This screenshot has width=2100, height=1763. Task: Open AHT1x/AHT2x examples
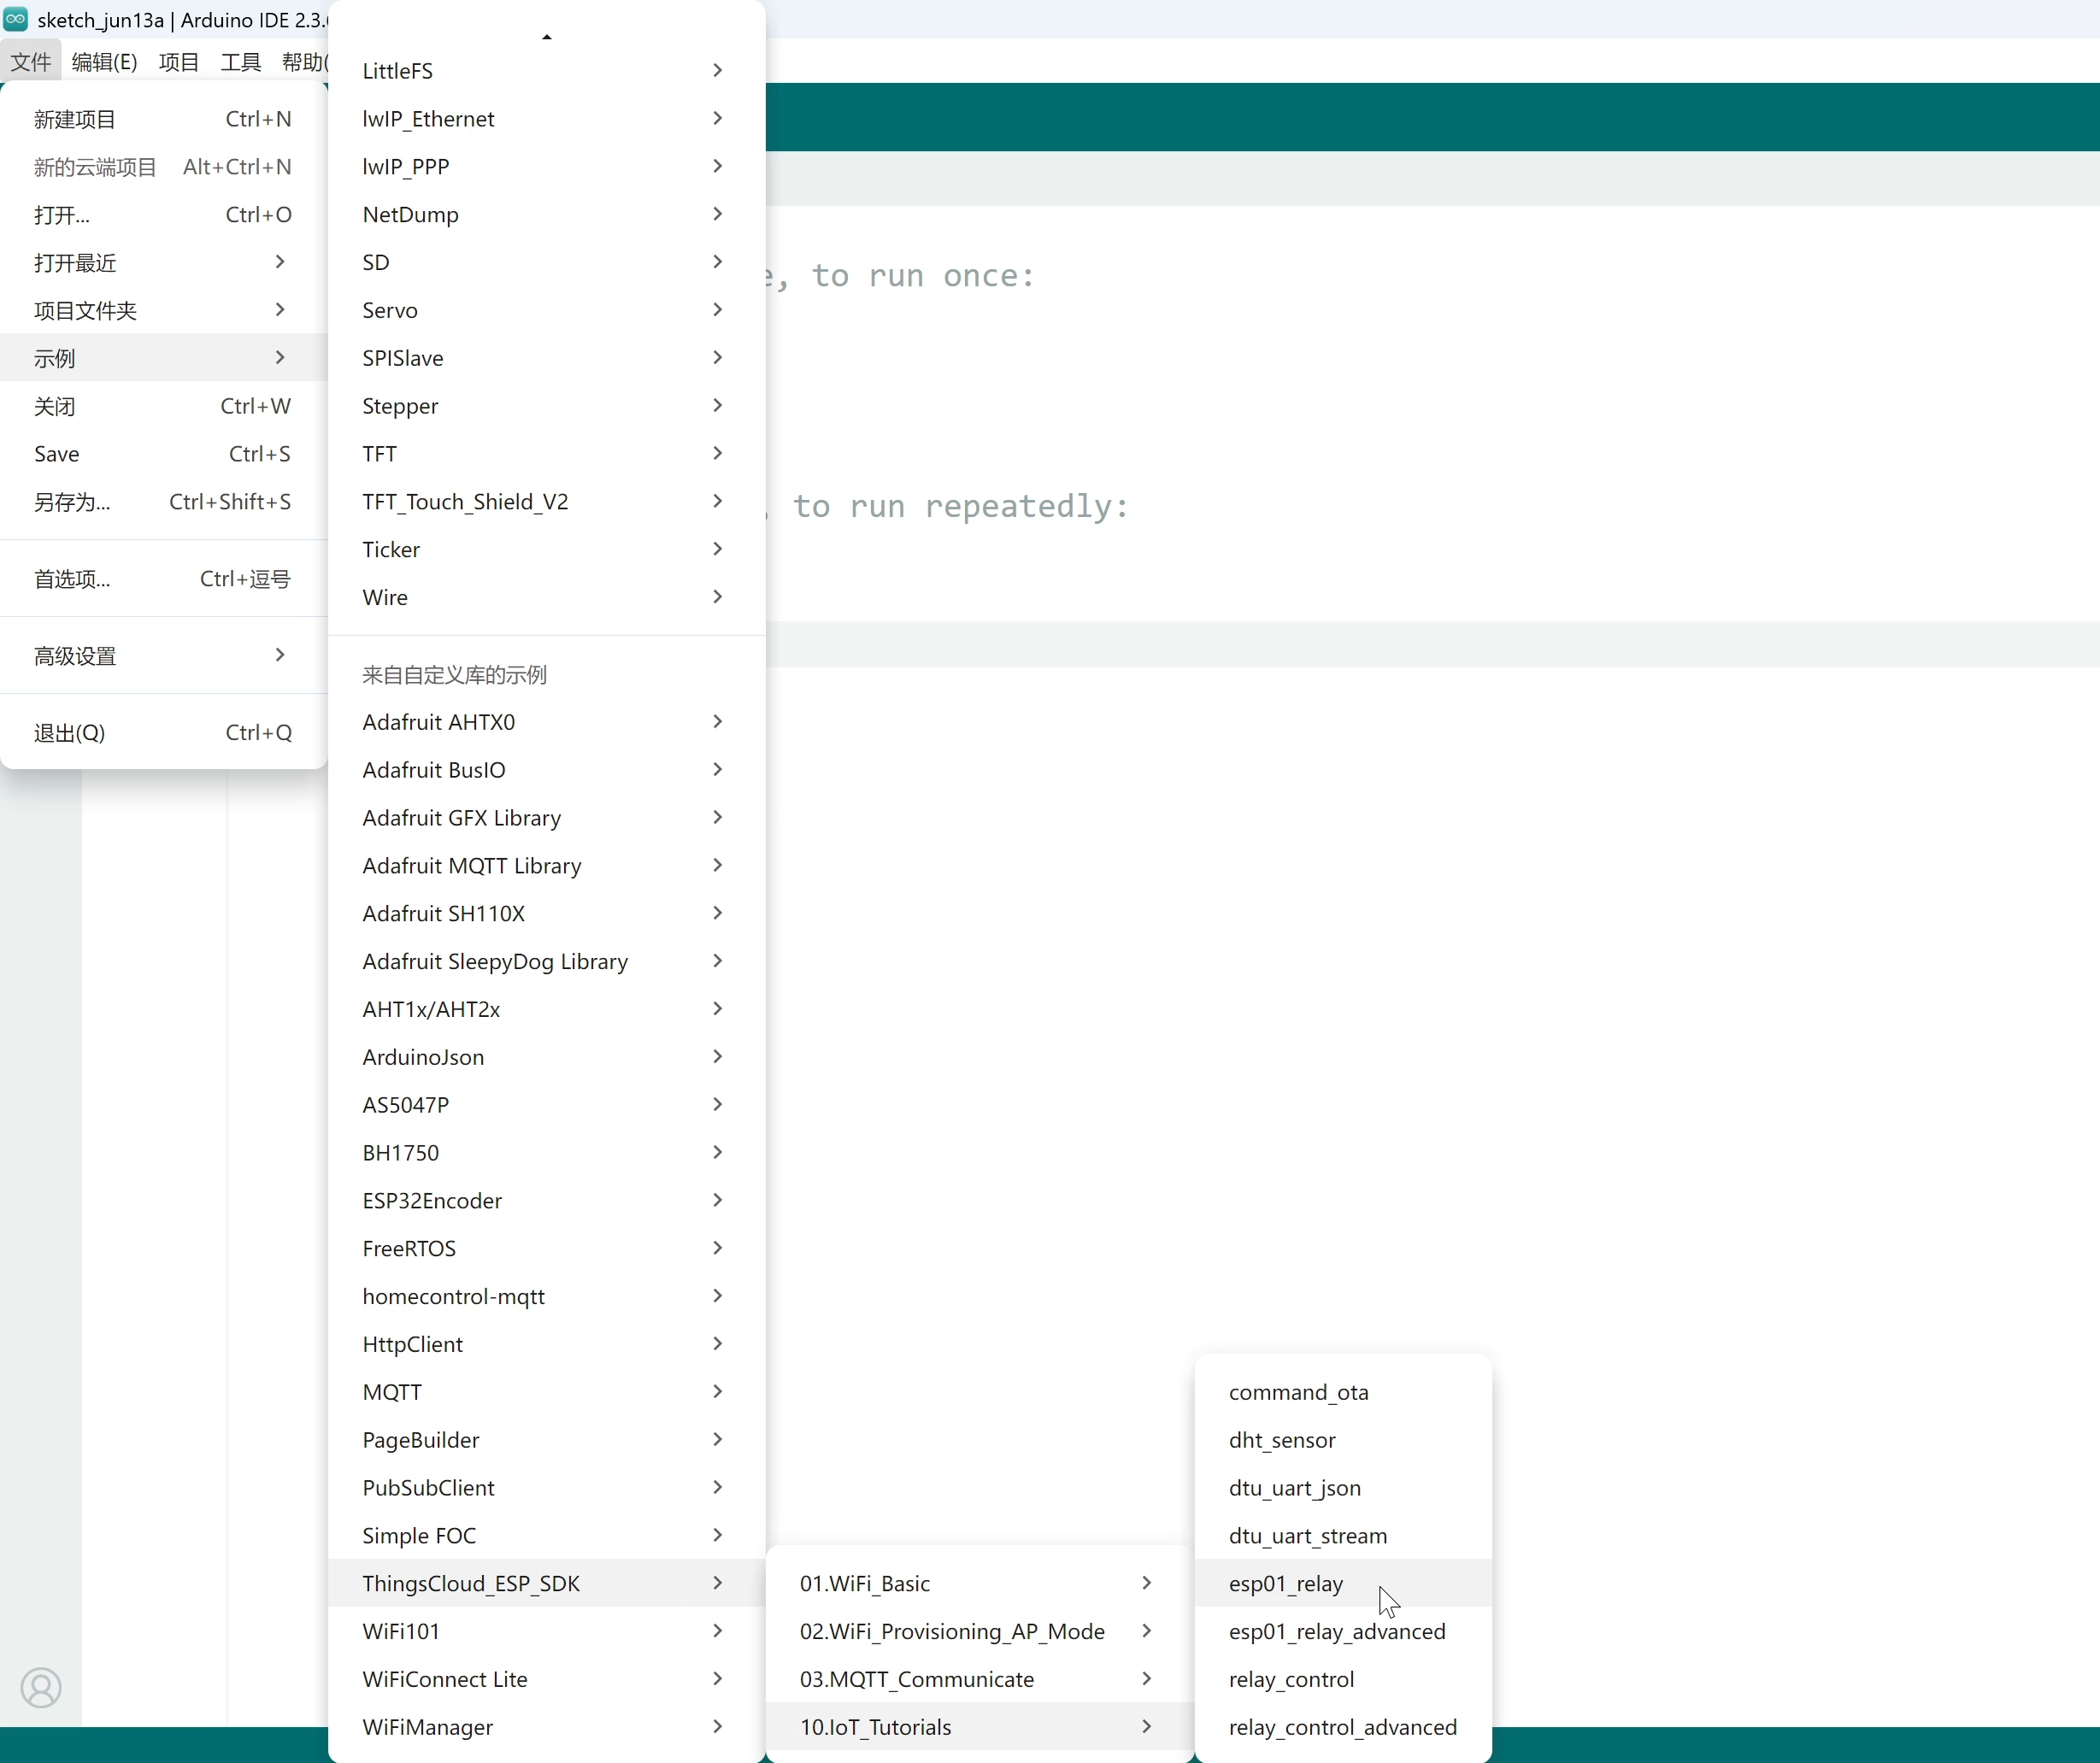[x=547, y=1010]
